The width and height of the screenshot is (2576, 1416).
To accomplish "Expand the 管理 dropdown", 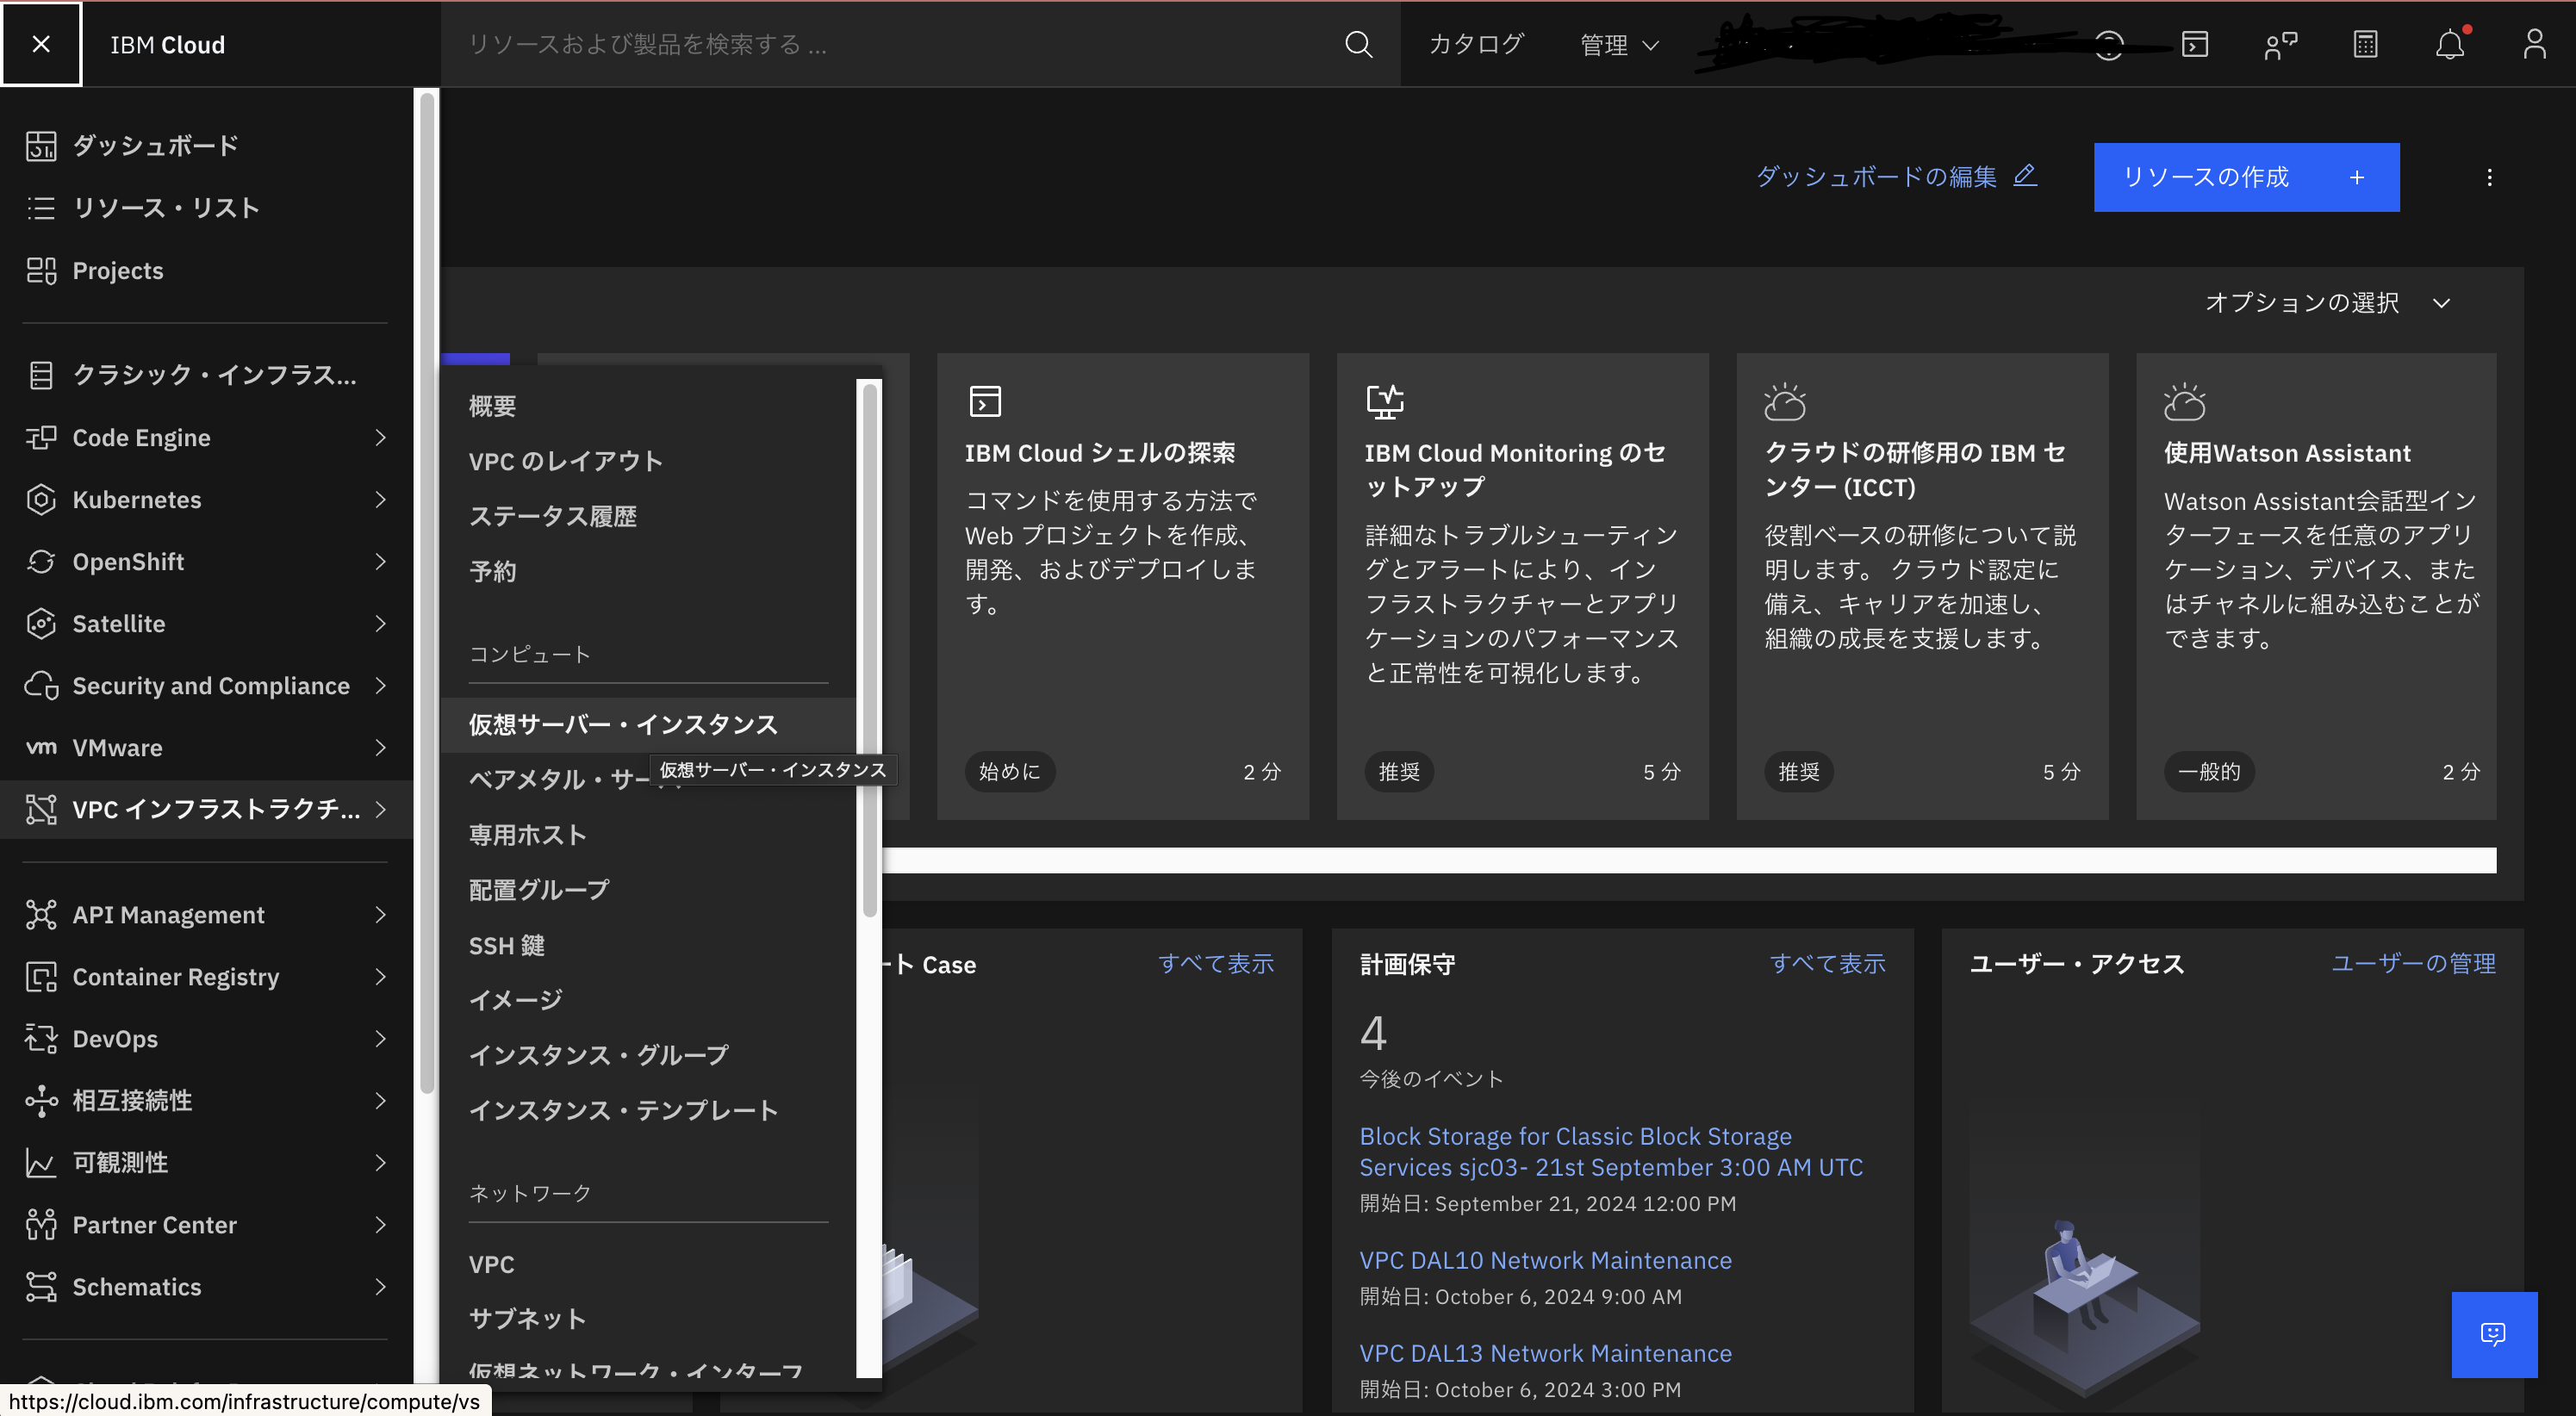I will pos(1618,44).
